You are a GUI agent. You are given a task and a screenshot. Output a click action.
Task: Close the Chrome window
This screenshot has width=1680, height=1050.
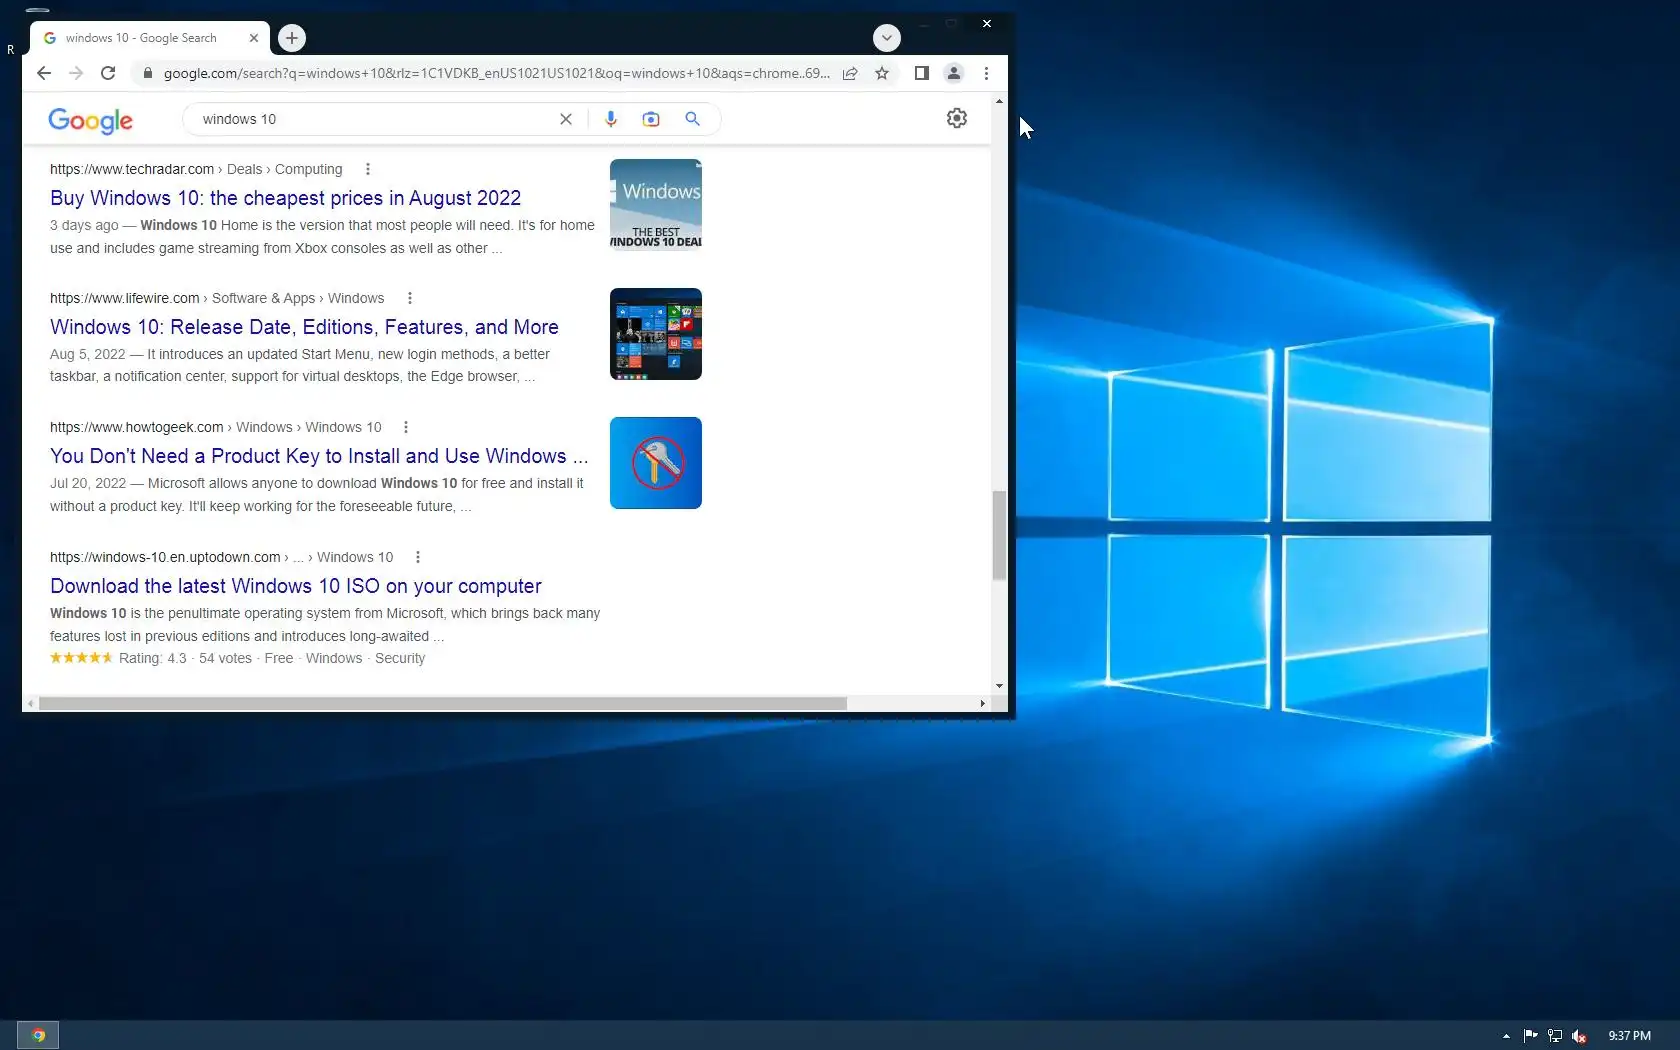(987, 23)
